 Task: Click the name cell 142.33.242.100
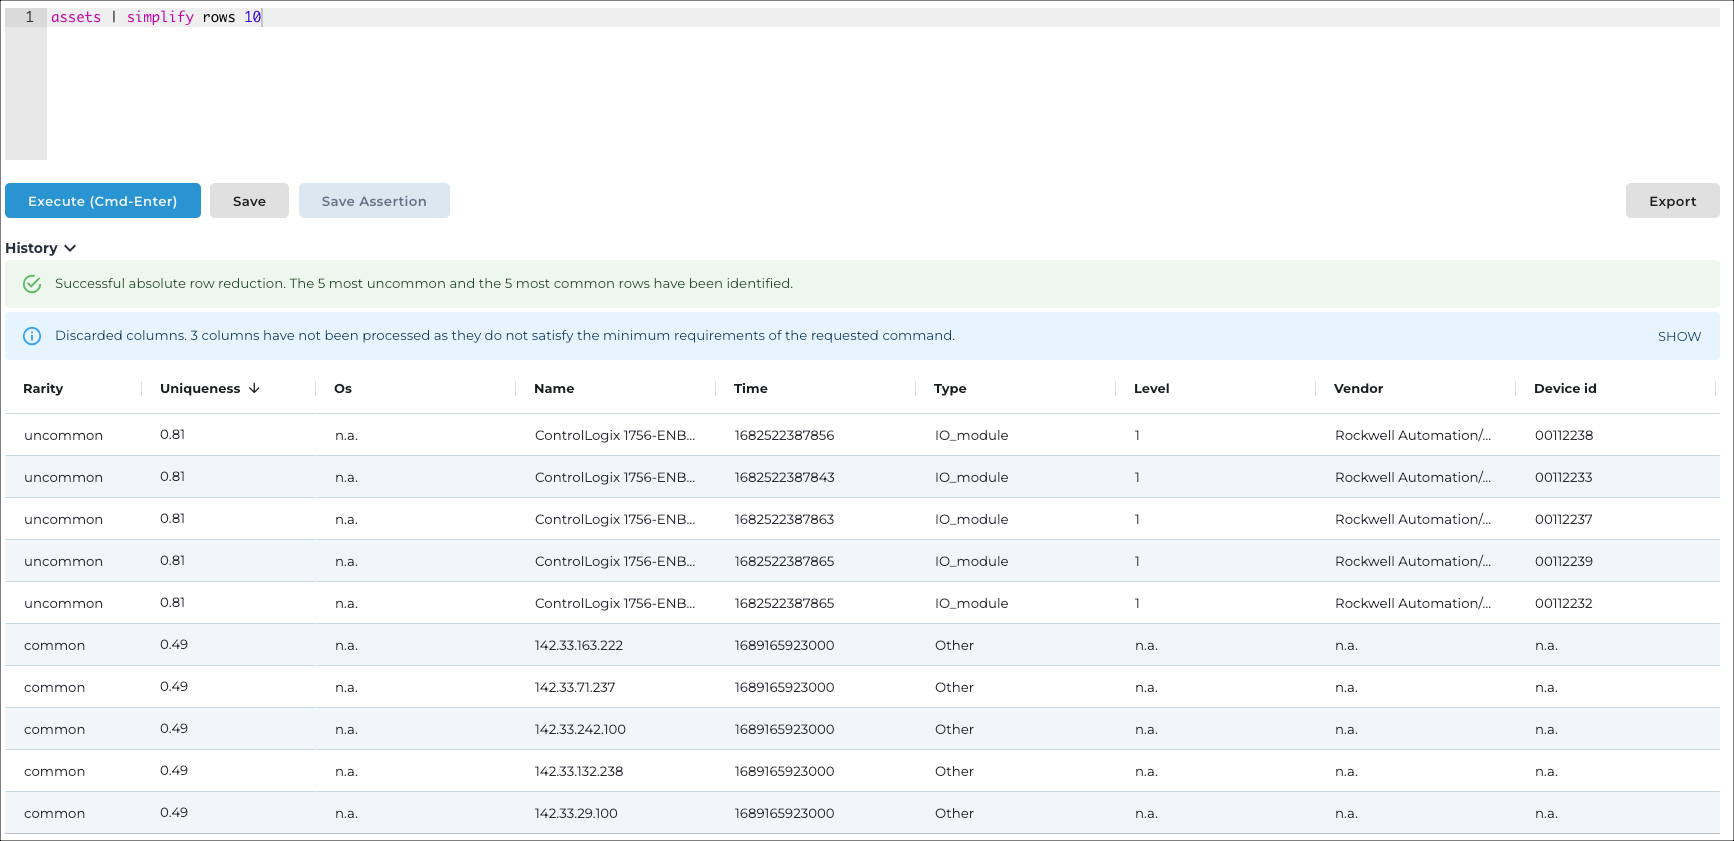coord(580,729)
